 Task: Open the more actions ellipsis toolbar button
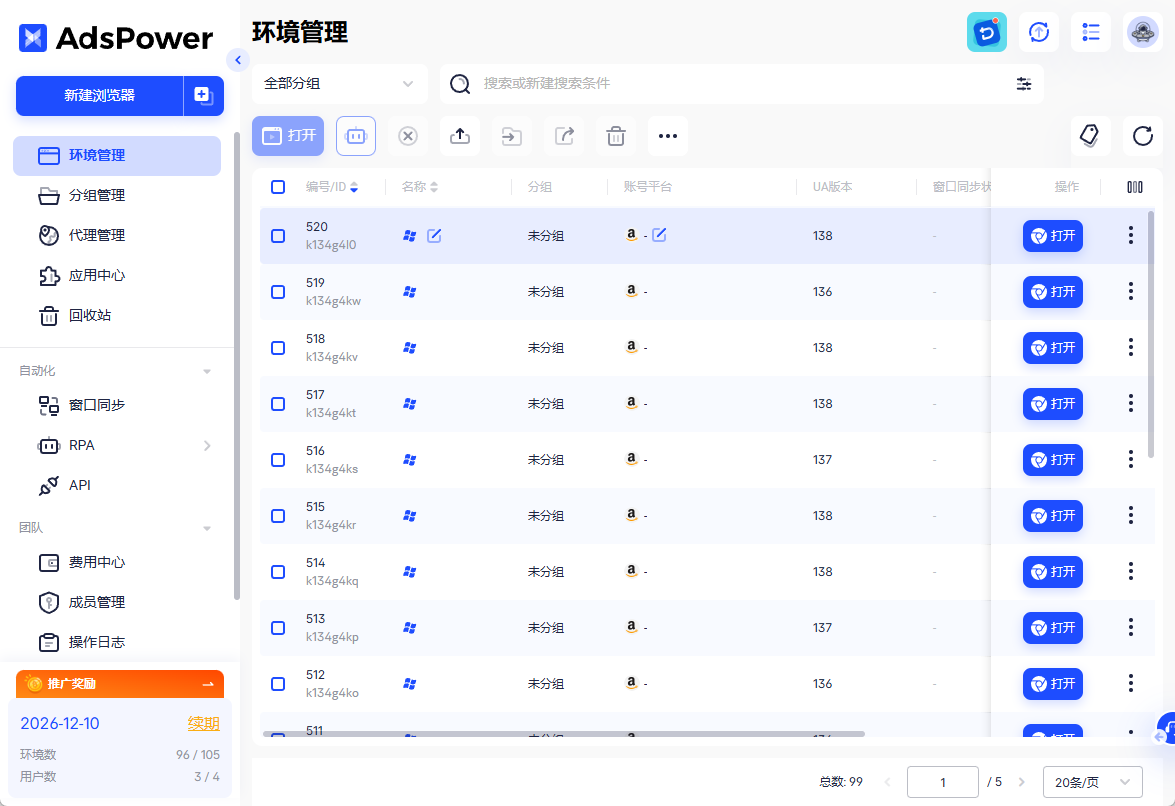668,136
